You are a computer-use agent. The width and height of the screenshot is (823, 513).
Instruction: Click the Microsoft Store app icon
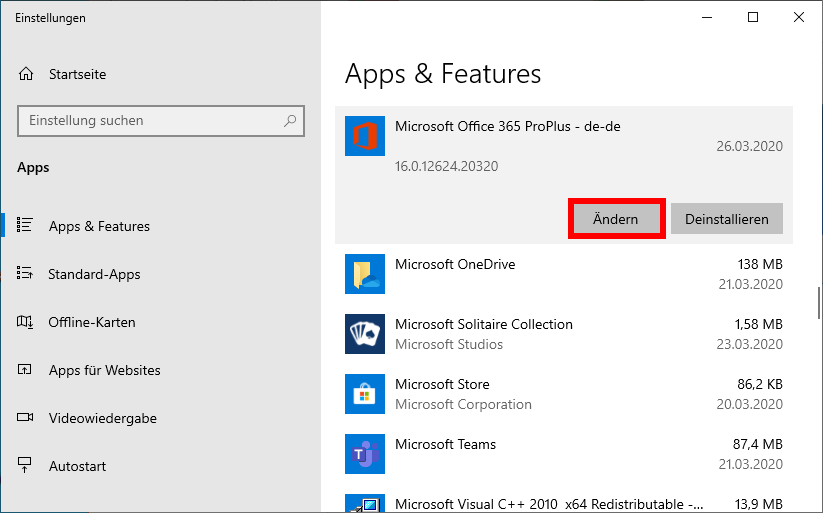point(365,394)
